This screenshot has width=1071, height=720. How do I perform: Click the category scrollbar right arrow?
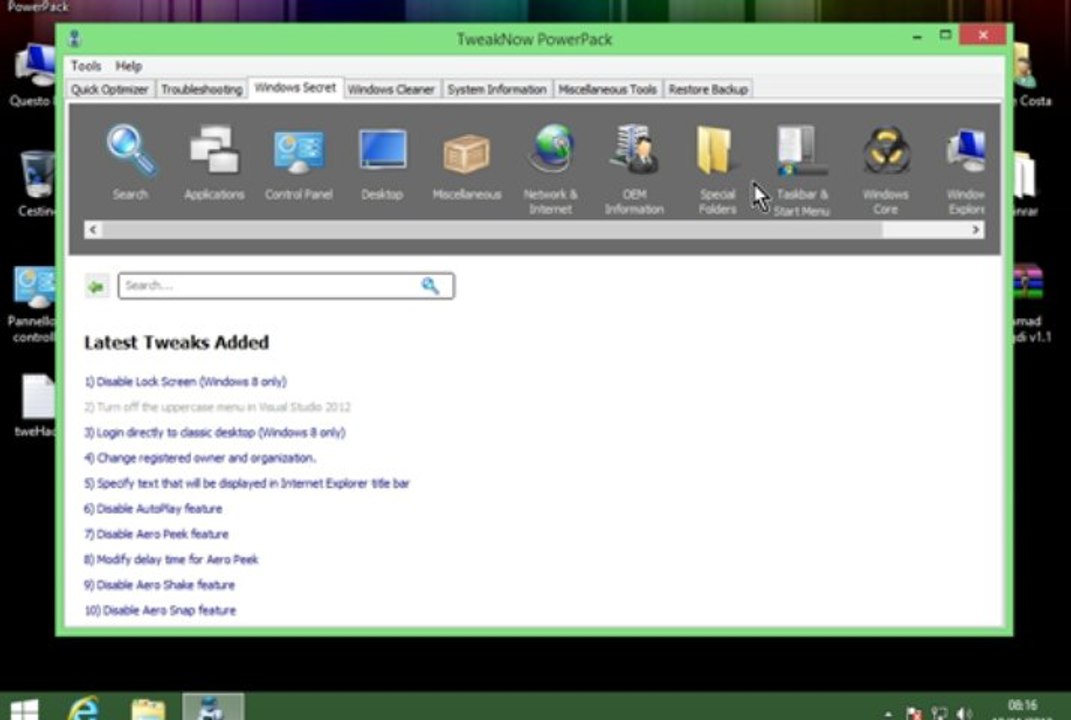(975, 230)
